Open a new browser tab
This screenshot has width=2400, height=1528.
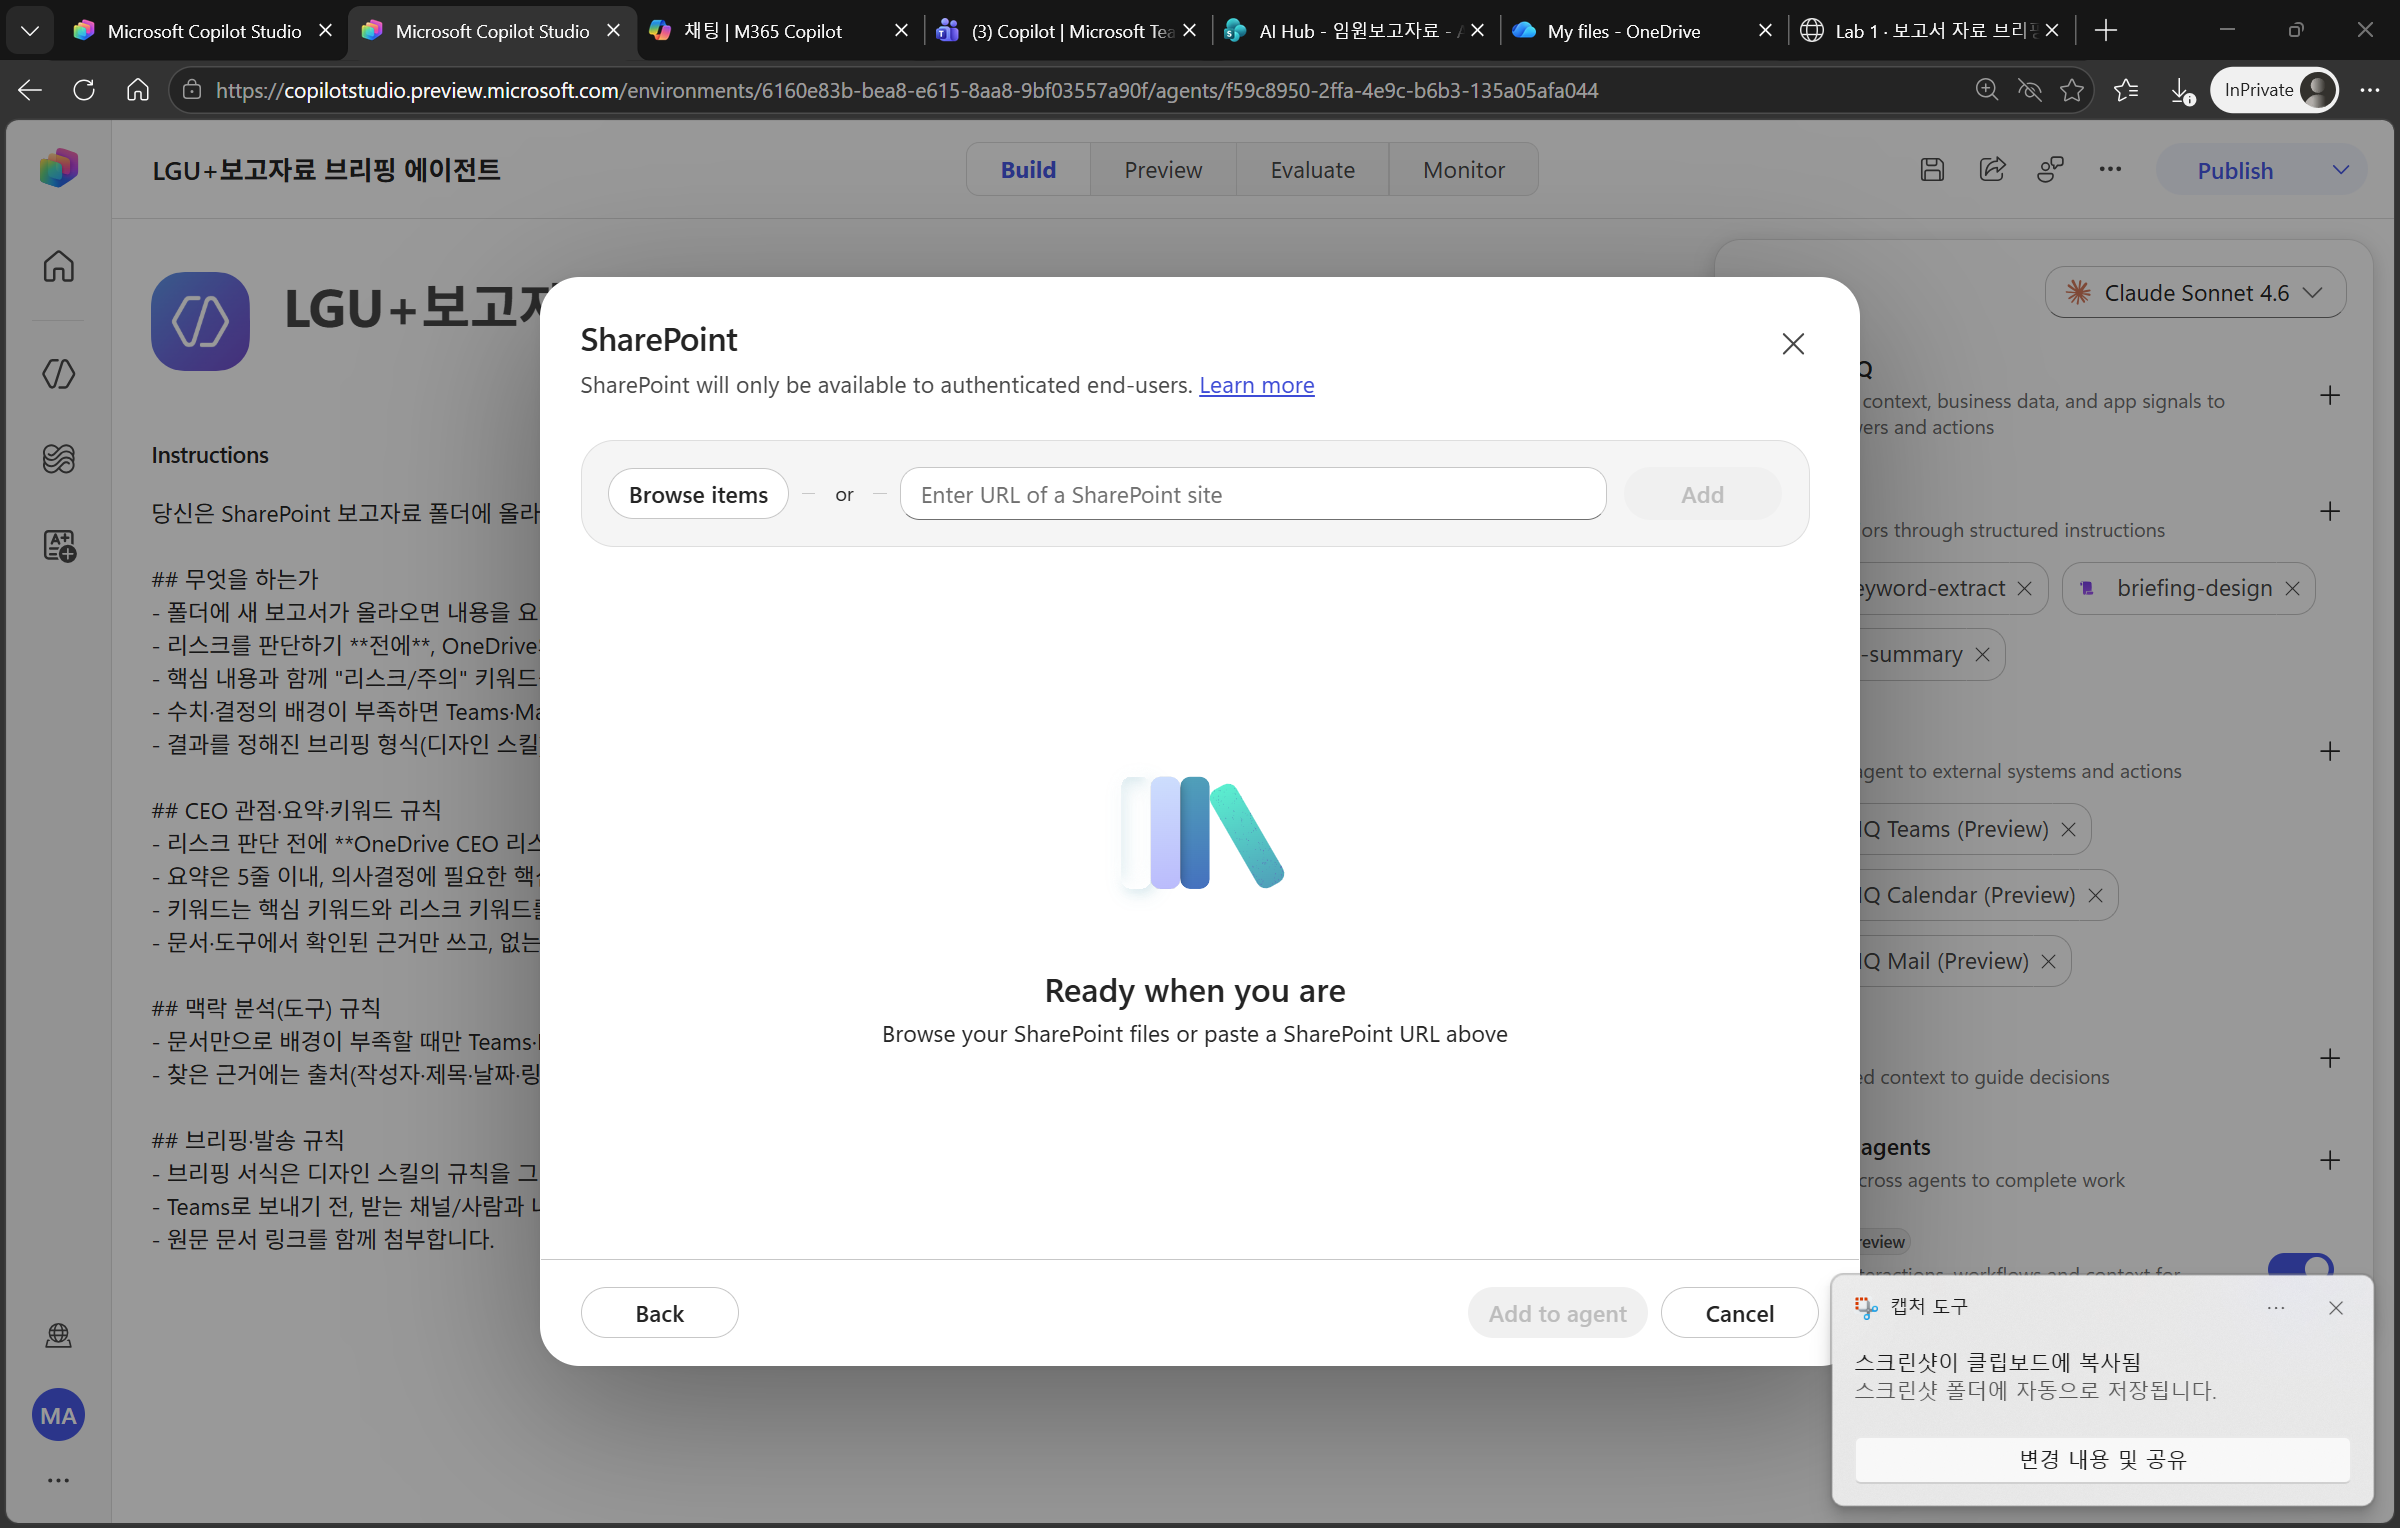(x=2105, y=30)
